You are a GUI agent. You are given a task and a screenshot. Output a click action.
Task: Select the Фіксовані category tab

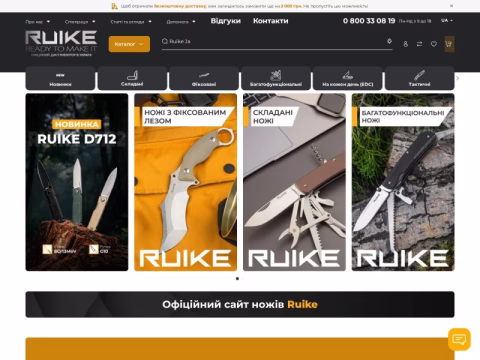[204, 78]
